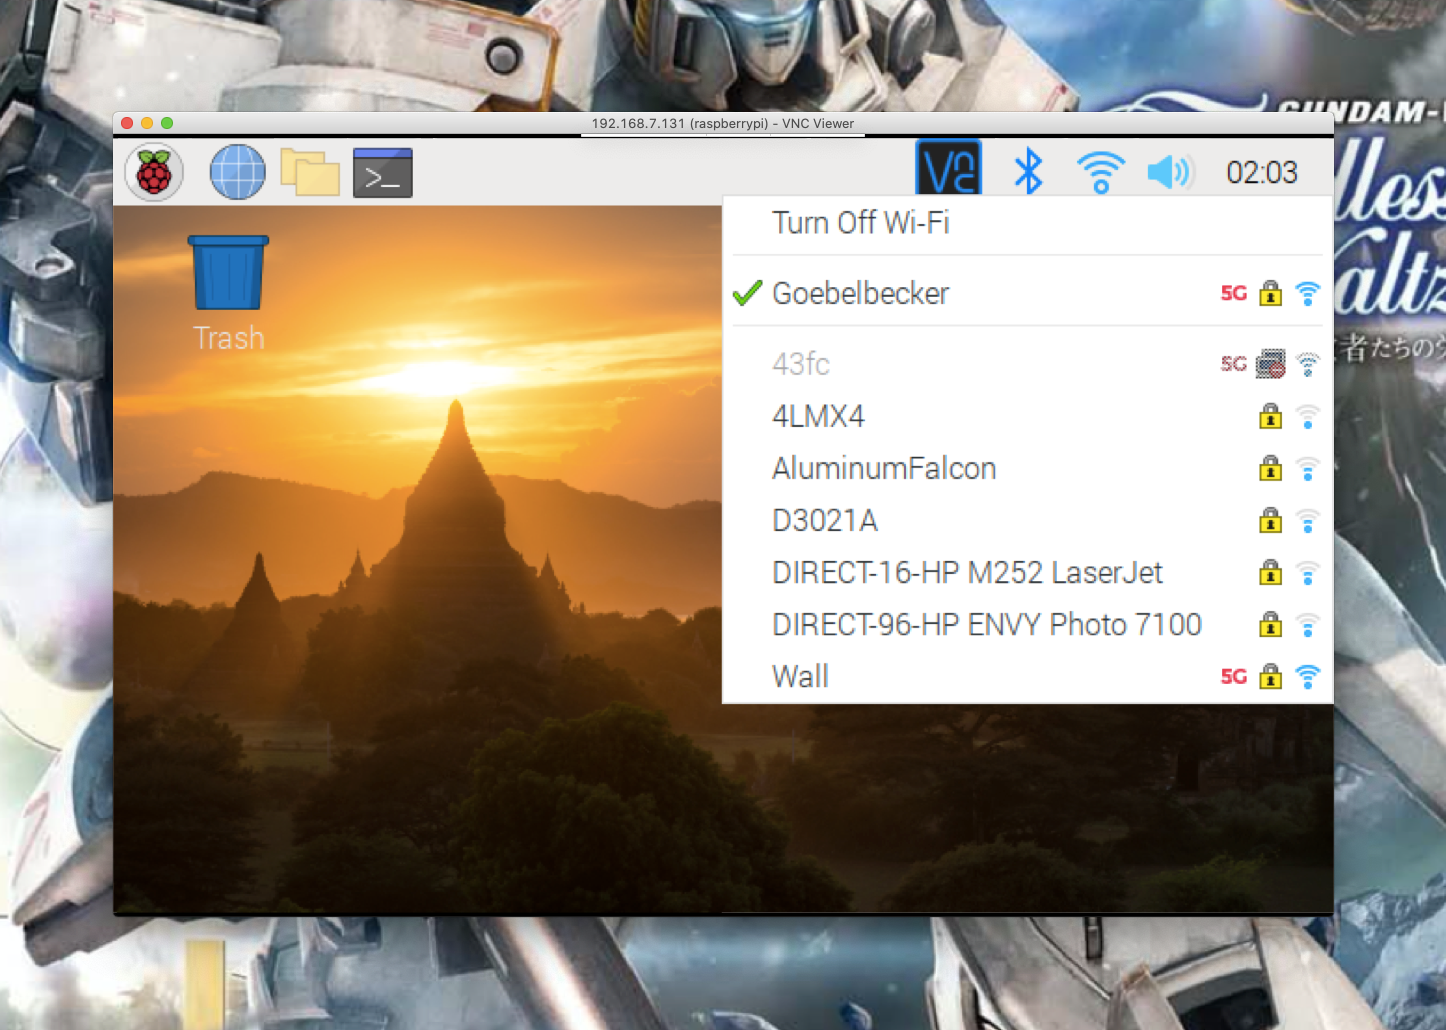The image size is (1446, 1030).
Task: Click the Wi-Fi network tray icon
Action: (1100, 172)
